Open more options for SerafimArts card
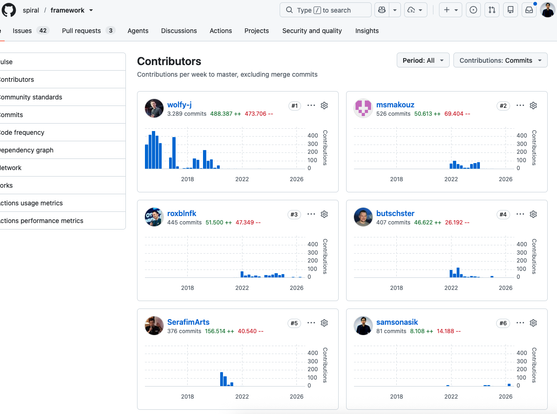The image size is (557, 414). point(311,323)
